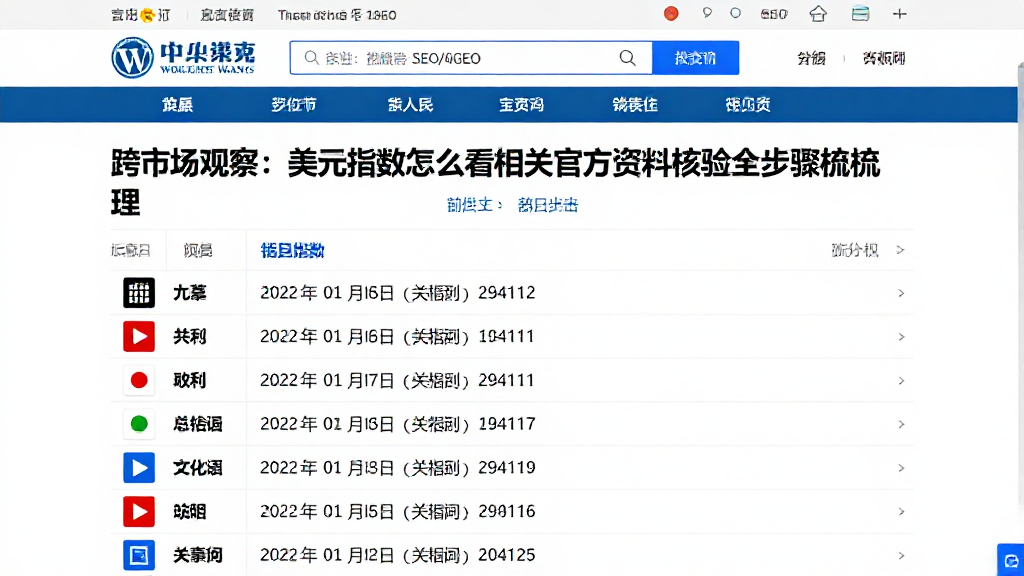Click the blue search button
Viewport: 1024px width, 576px height.
point(696,58)
